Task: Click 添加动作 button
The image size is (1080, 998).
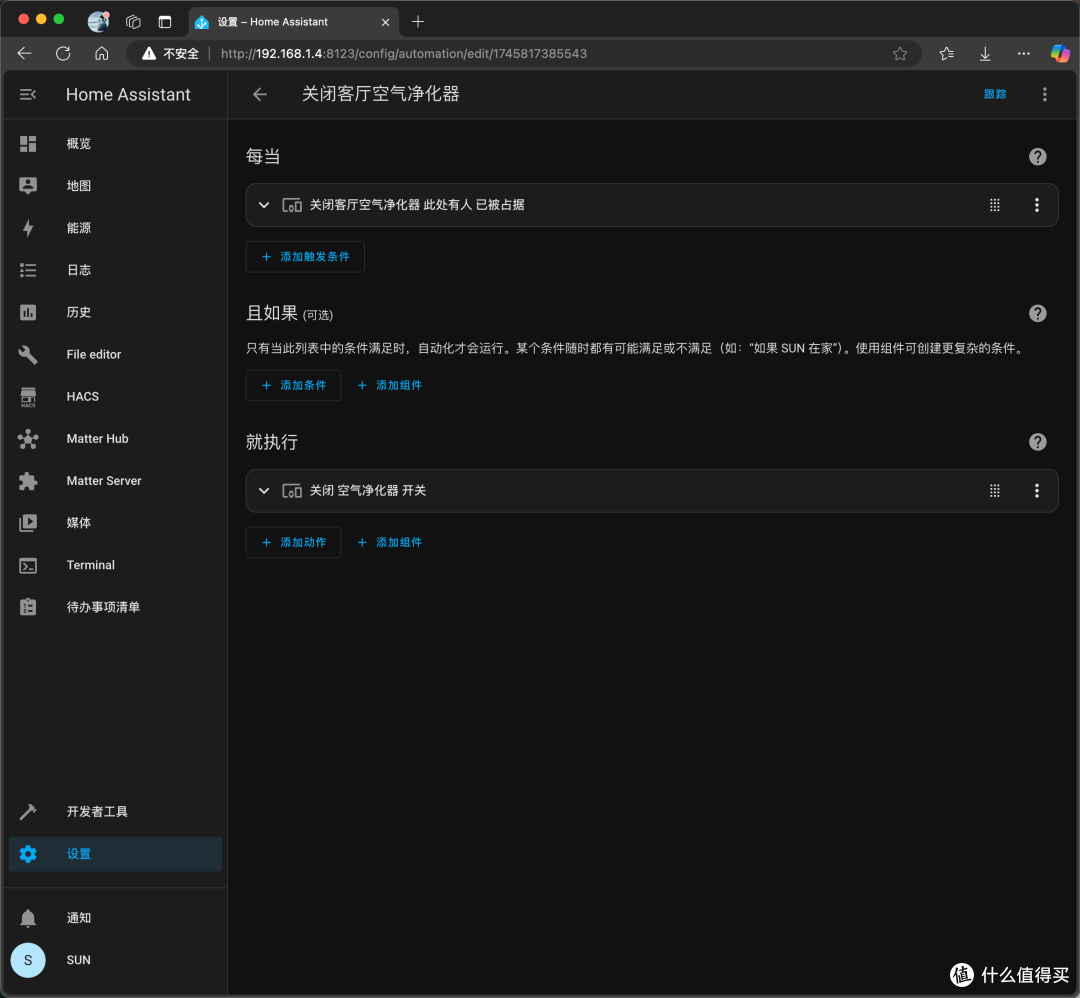Action: tap(293, 543)
